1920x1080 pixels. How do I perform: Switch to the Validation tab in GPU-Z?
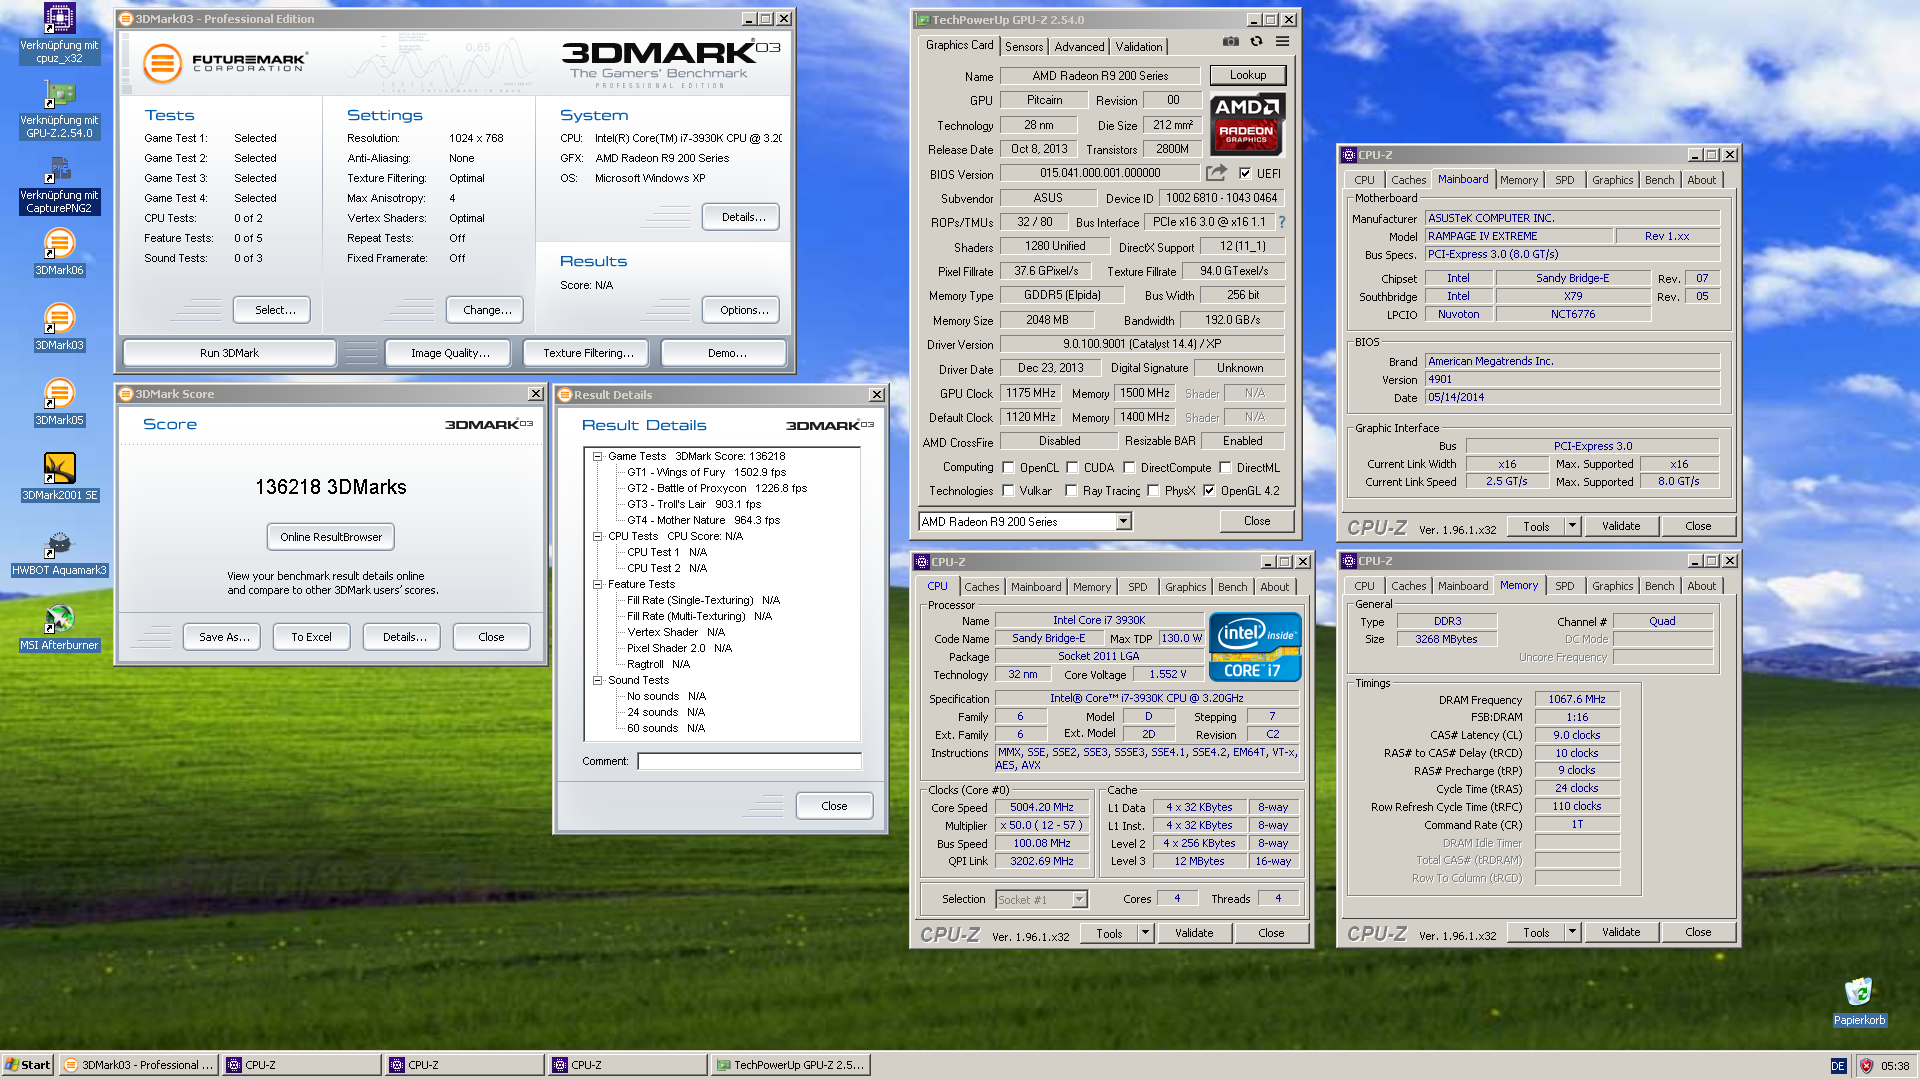coord(1139,46)
